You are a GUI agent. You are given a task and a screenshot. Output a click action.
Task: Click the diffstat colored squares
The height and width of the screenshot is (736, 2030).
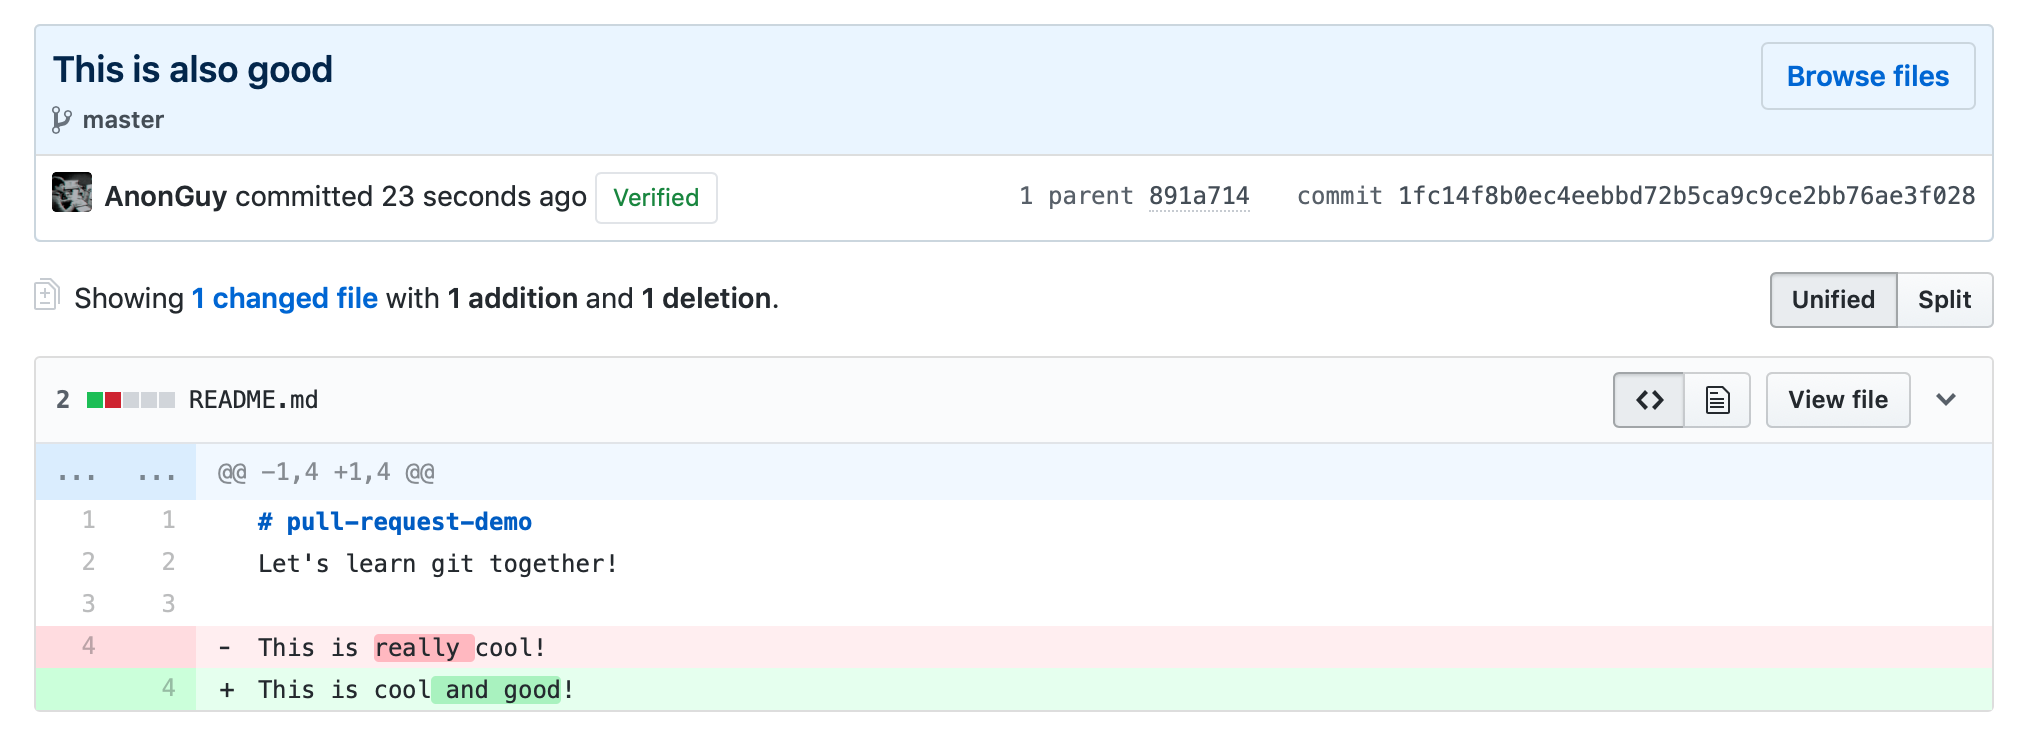pyautogui.click(x=130, y=400)
